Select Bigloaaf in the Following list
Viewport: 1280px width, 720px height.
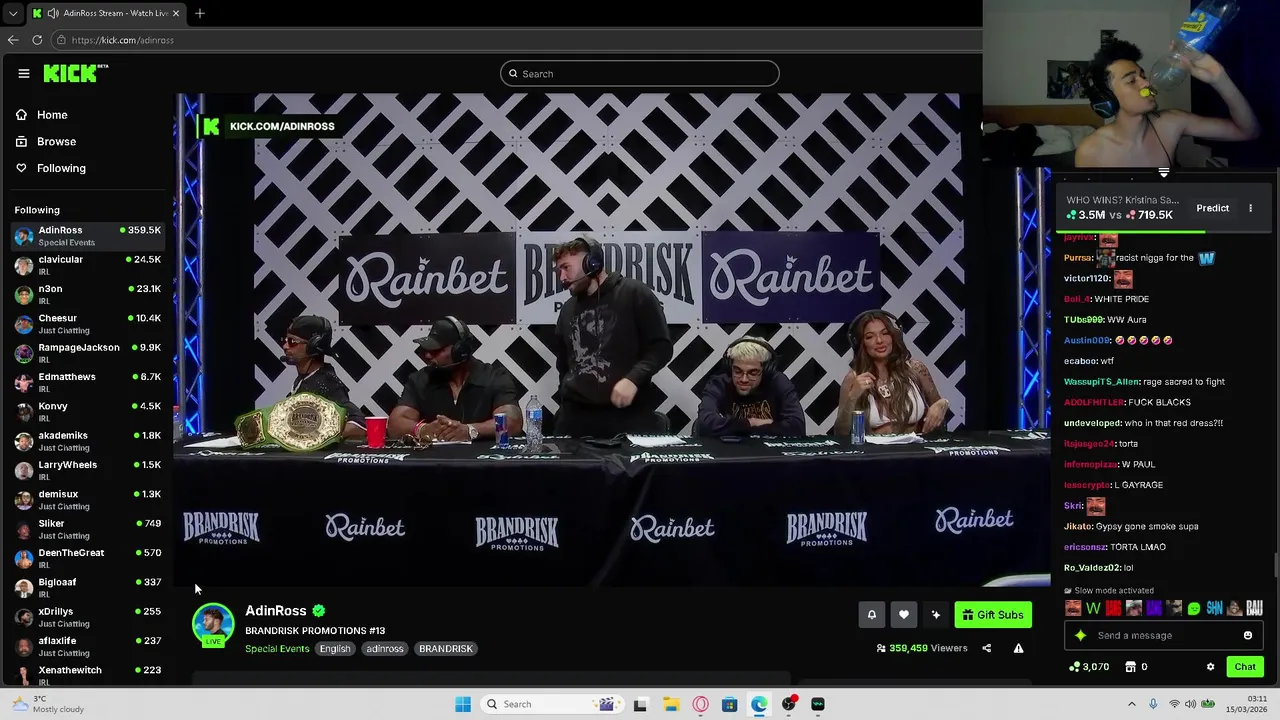pyautogui.click(x=88, y=587)
